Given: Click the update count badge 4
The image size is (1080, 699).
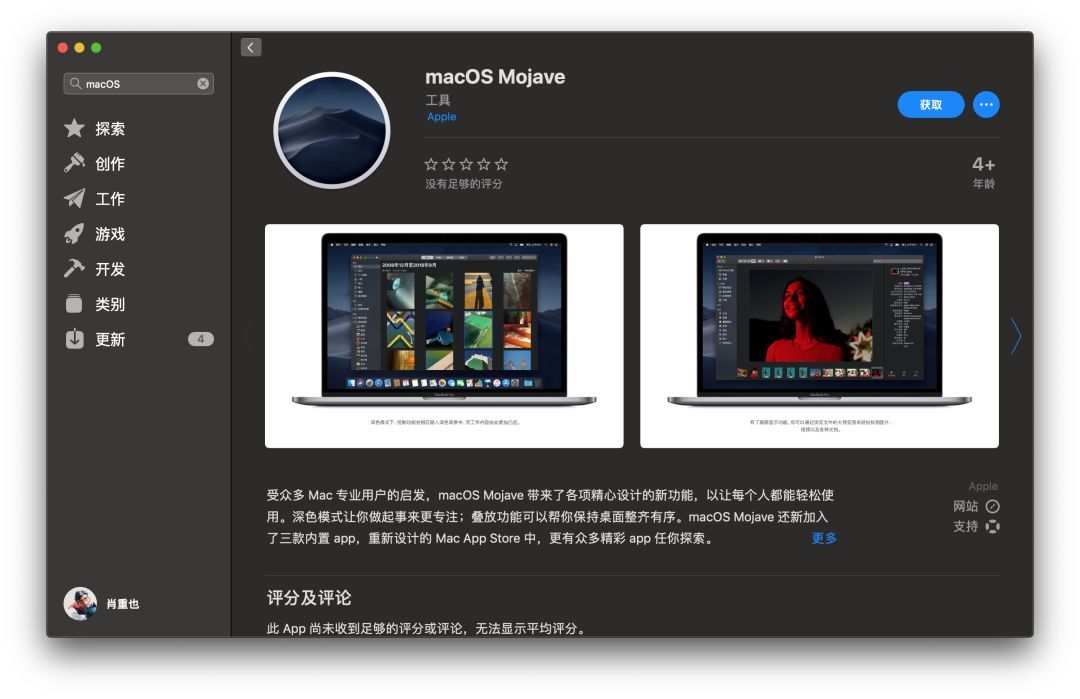Looking at the screenshot, I should [200, 339].
